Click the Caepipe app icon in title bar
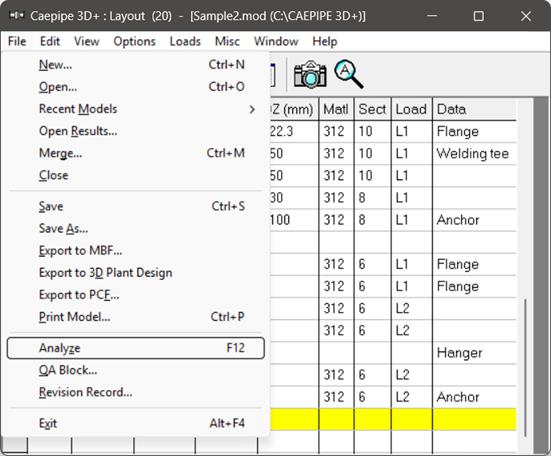Screen dimensions: 551x456 click(x=17, y=16)
